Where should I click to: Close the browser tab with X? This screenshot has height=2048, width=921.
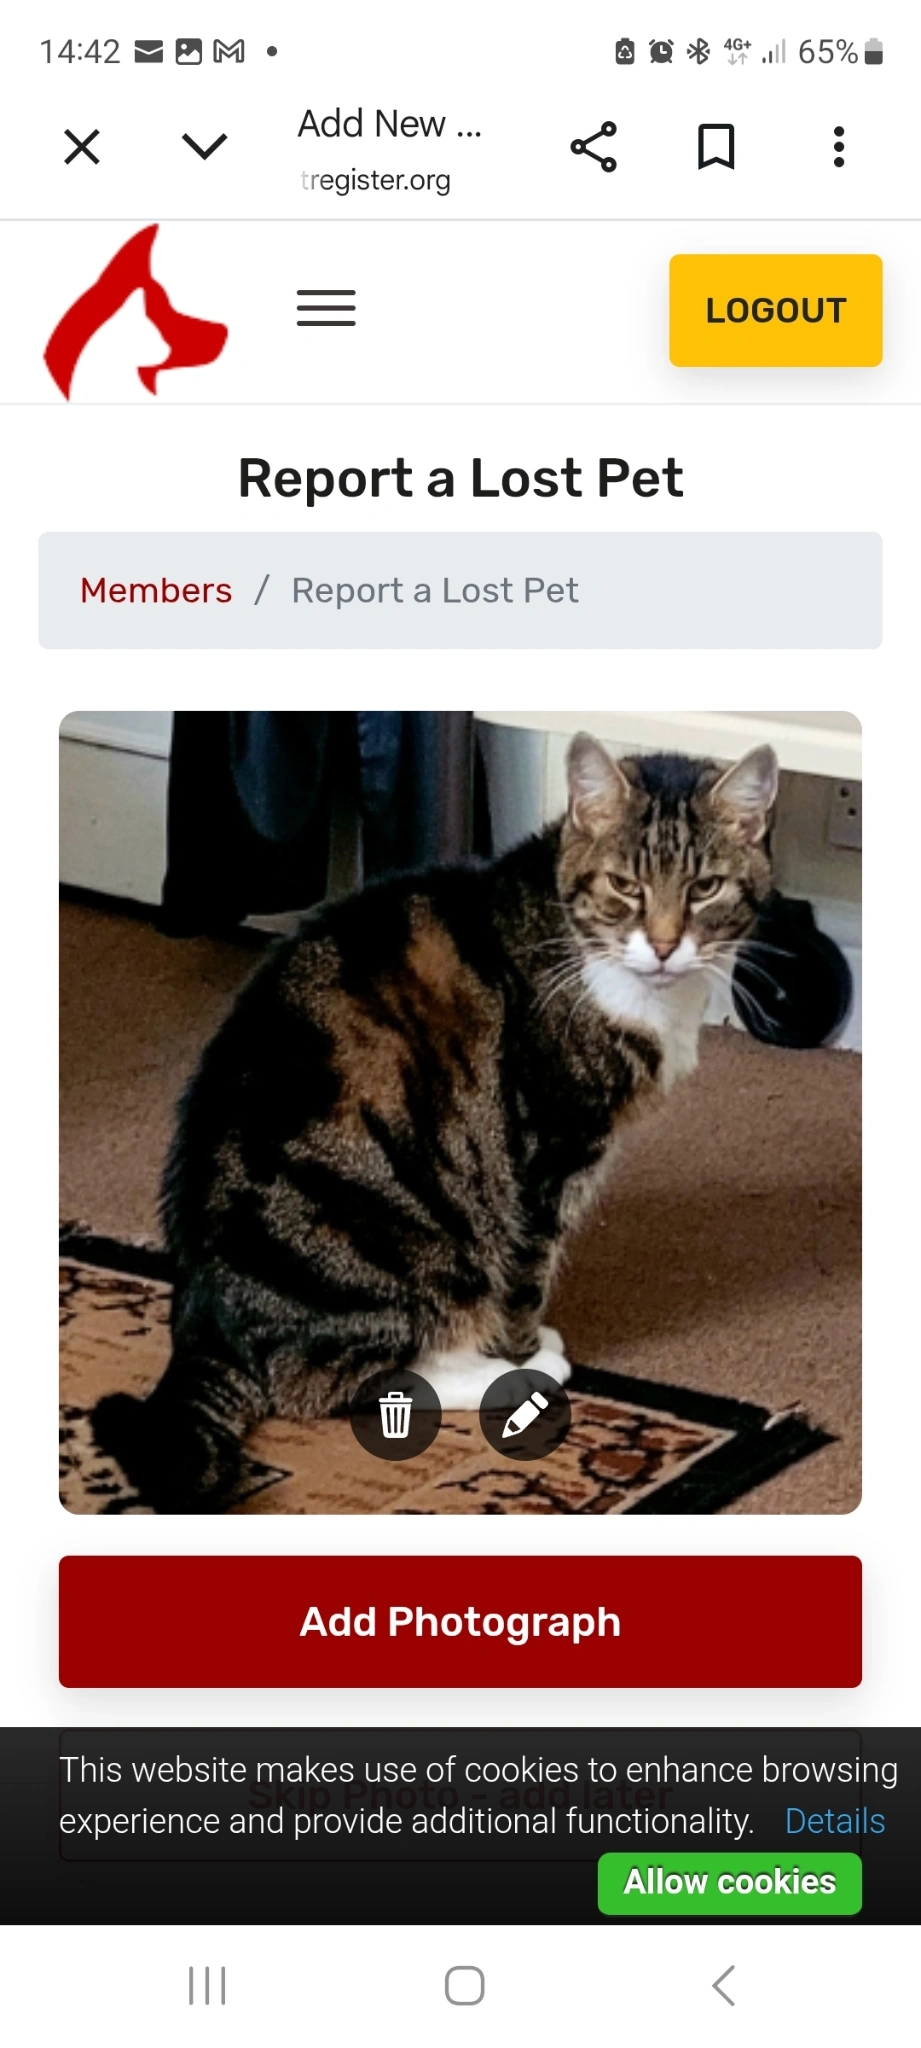click(82, 147)
